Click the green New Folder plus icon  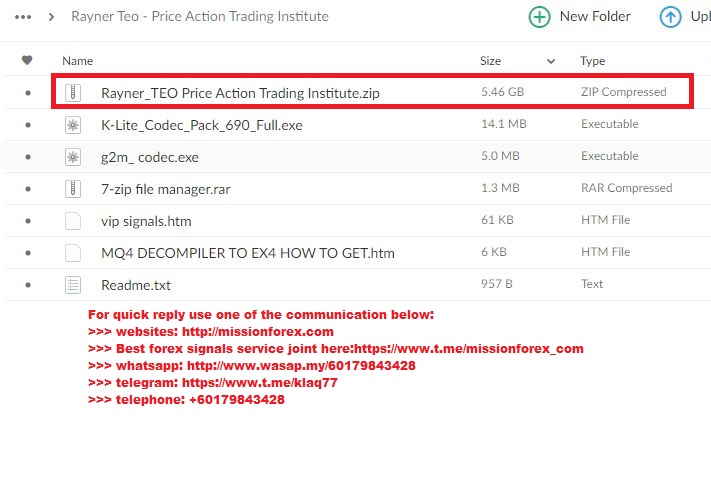click(539, 17)
